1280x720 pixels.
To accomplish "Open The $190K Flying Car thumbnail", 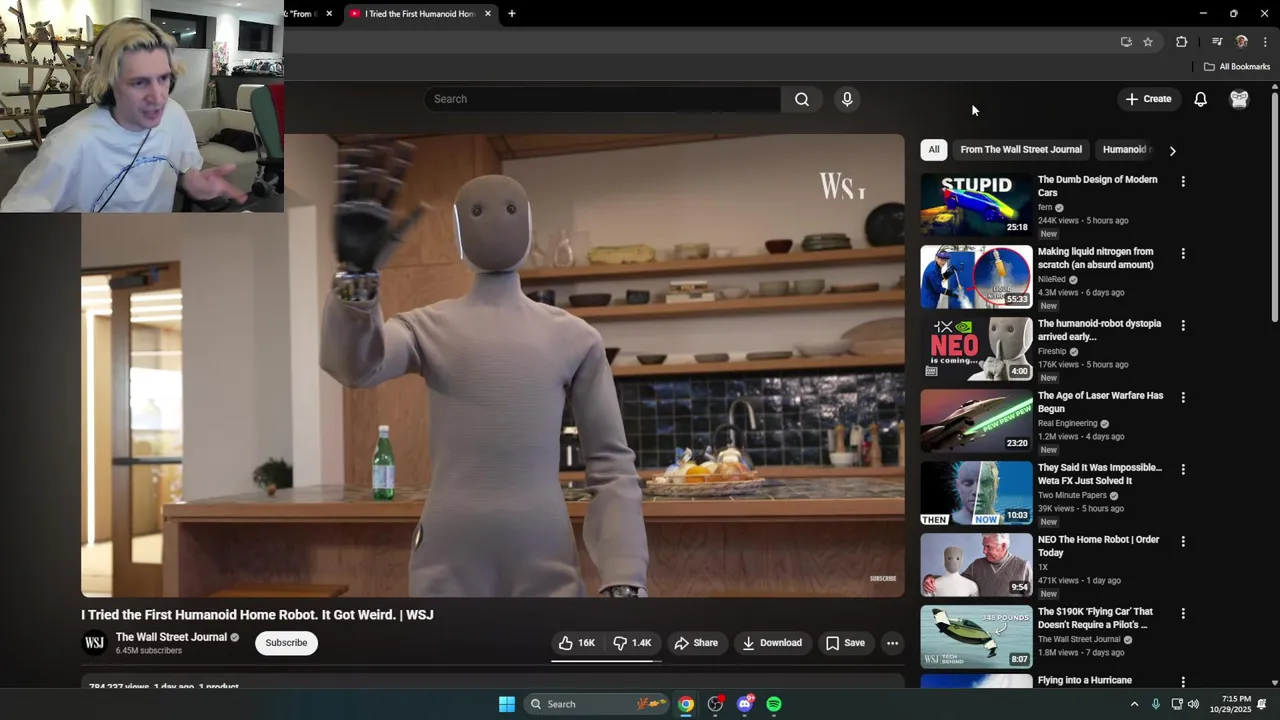I will pyautogui.click(x=976, y=637).
